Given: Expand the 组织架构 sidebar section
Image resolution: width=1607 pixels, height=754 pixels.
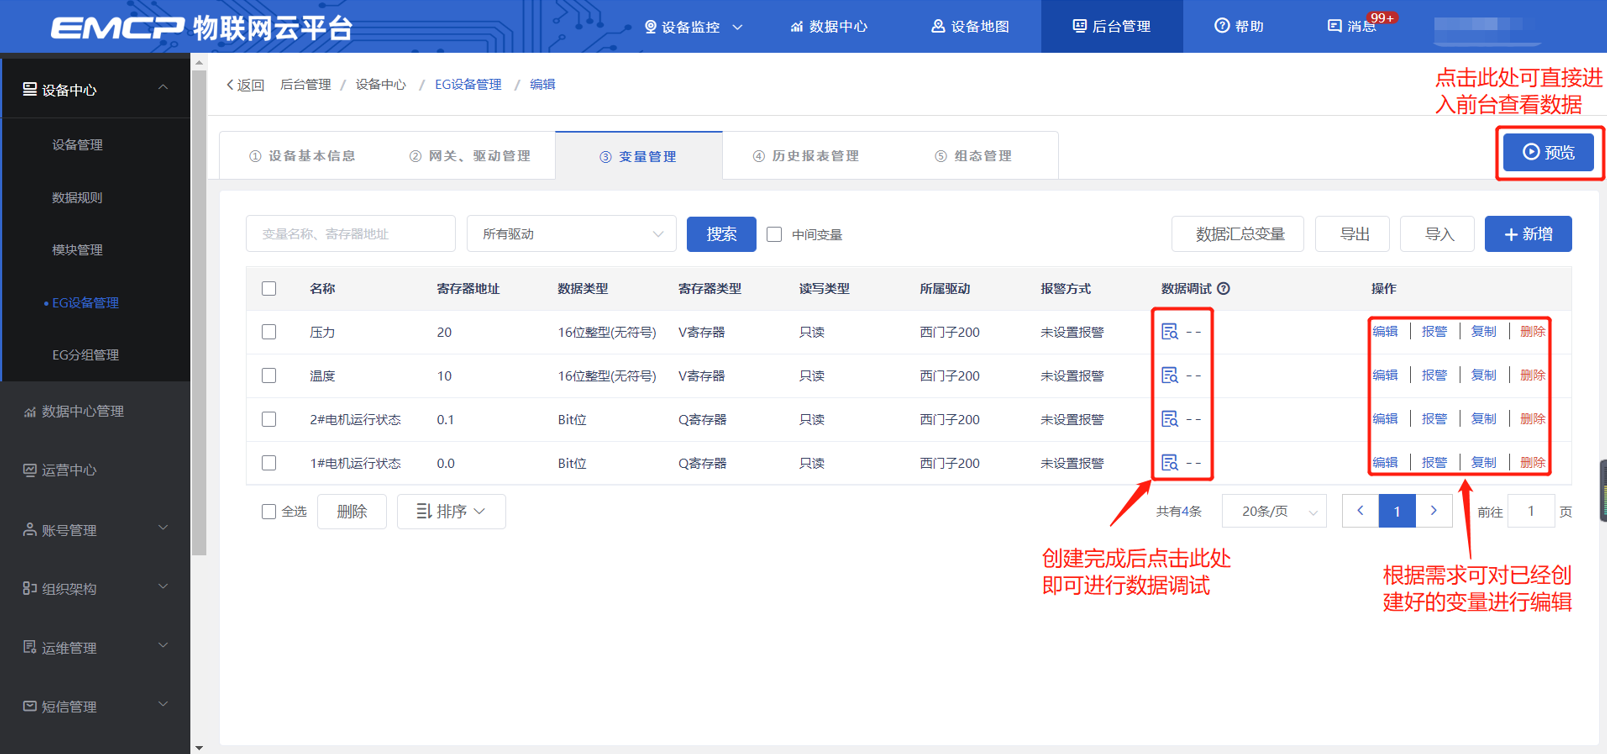Looking at the screenshot, I should tap(163, 588).
